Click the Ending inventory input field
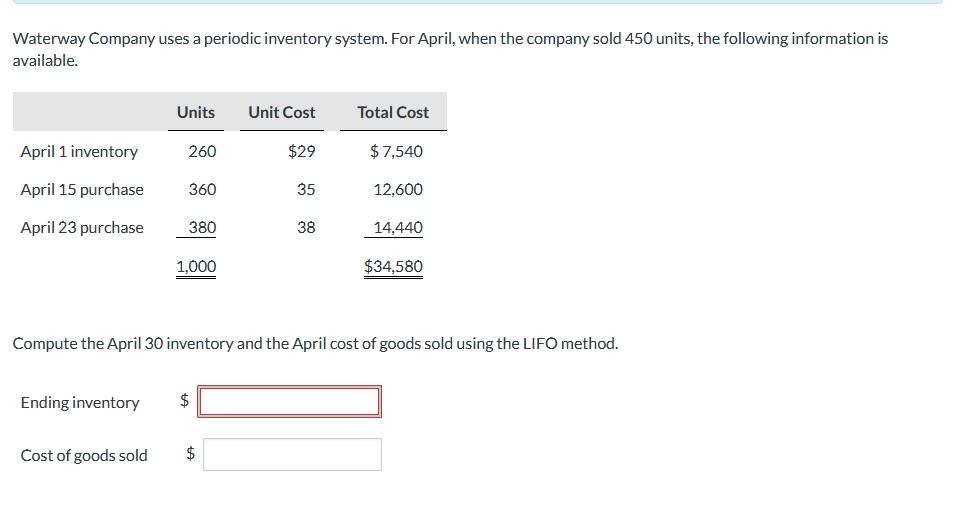 click(289, 402)
